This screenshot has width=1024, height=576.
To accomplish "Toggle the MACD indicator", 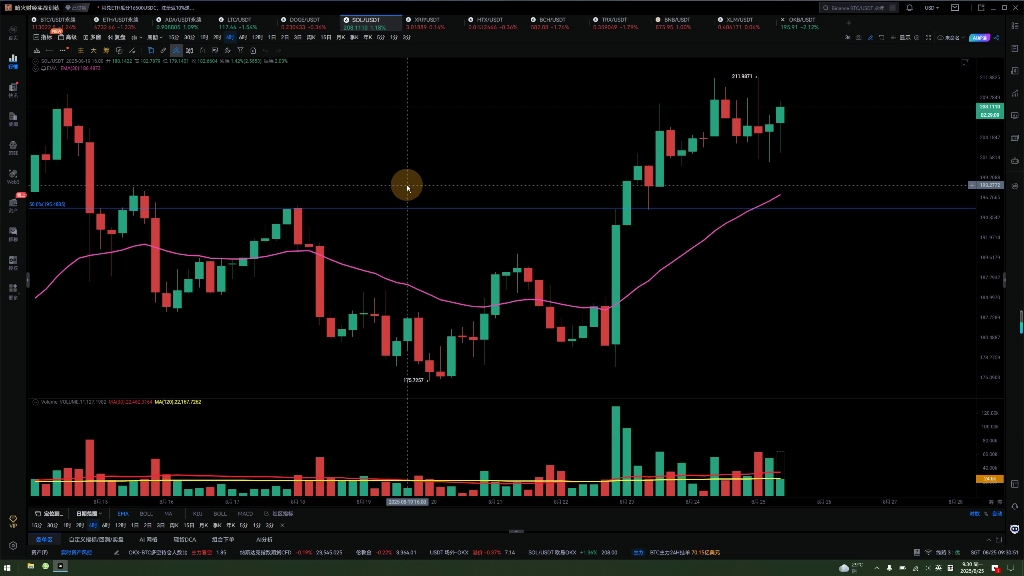I will click(245, 514).
